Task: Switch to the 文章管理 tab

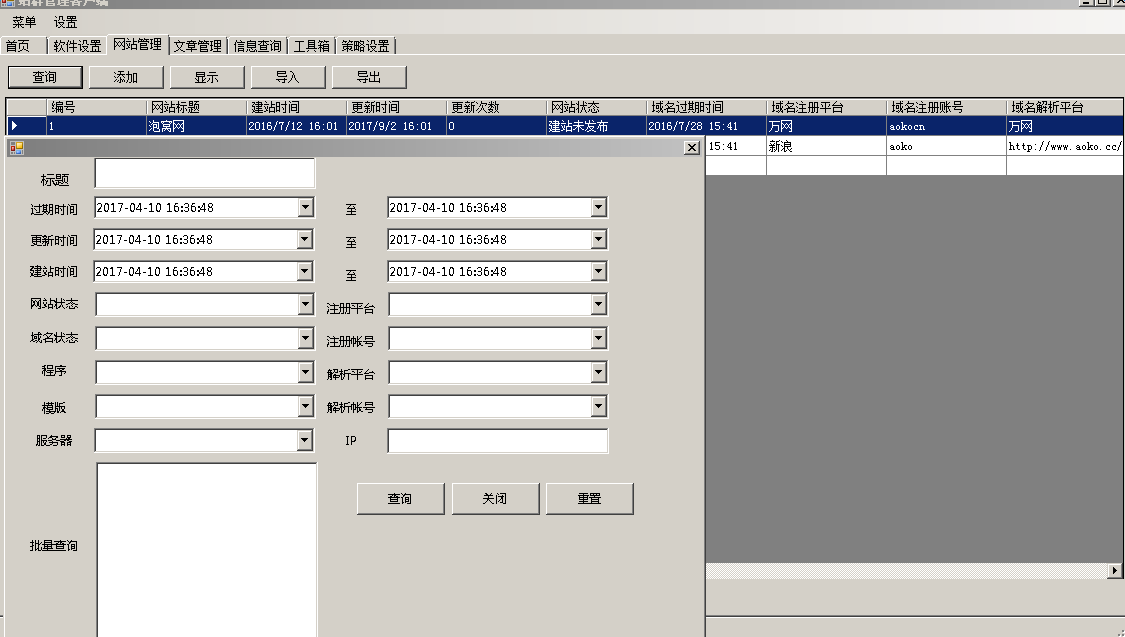Action: tap(197, 45)
